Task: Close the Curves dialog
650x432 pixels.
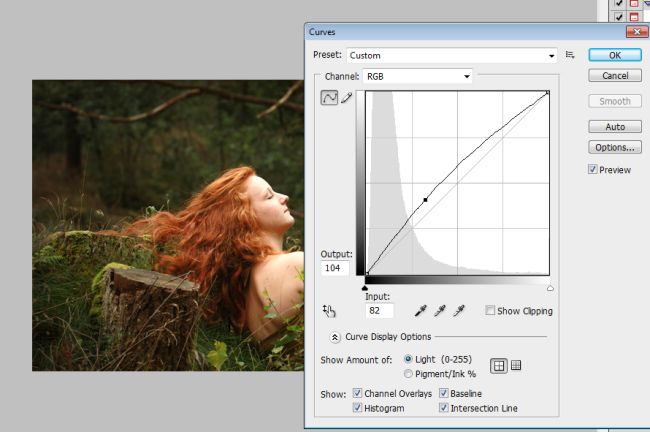Action: pyautogui.click(x=637, y=32)
